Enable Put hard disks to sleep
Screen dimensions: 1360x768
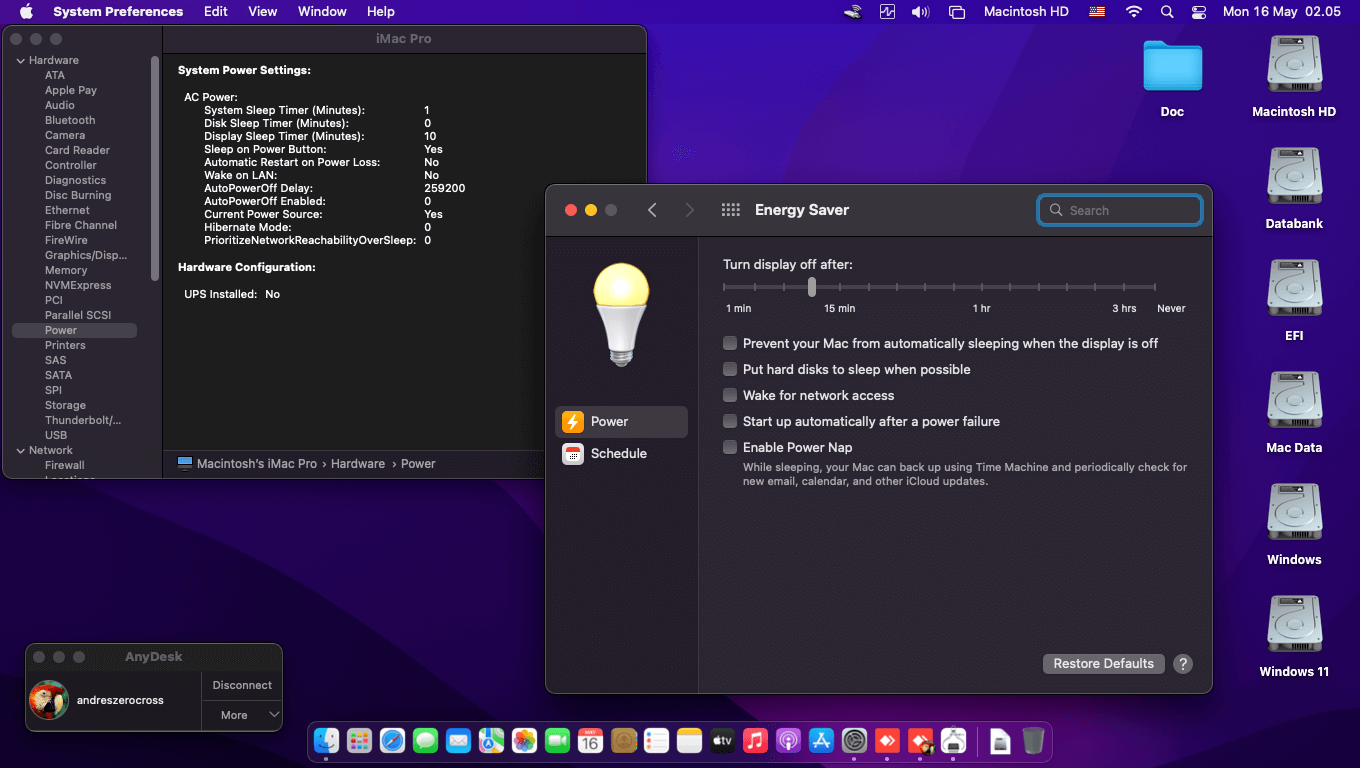[x=730, y=370]
